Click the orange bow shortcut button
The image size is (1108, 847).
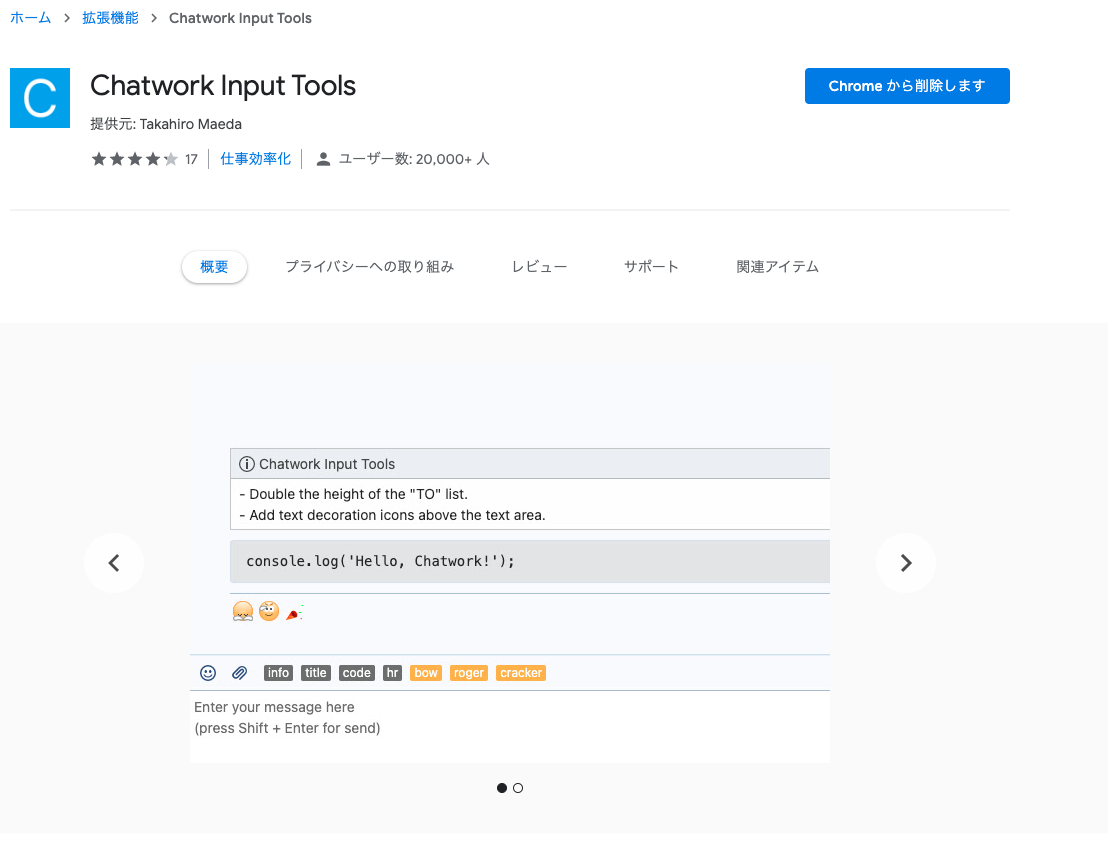point(425,672)
